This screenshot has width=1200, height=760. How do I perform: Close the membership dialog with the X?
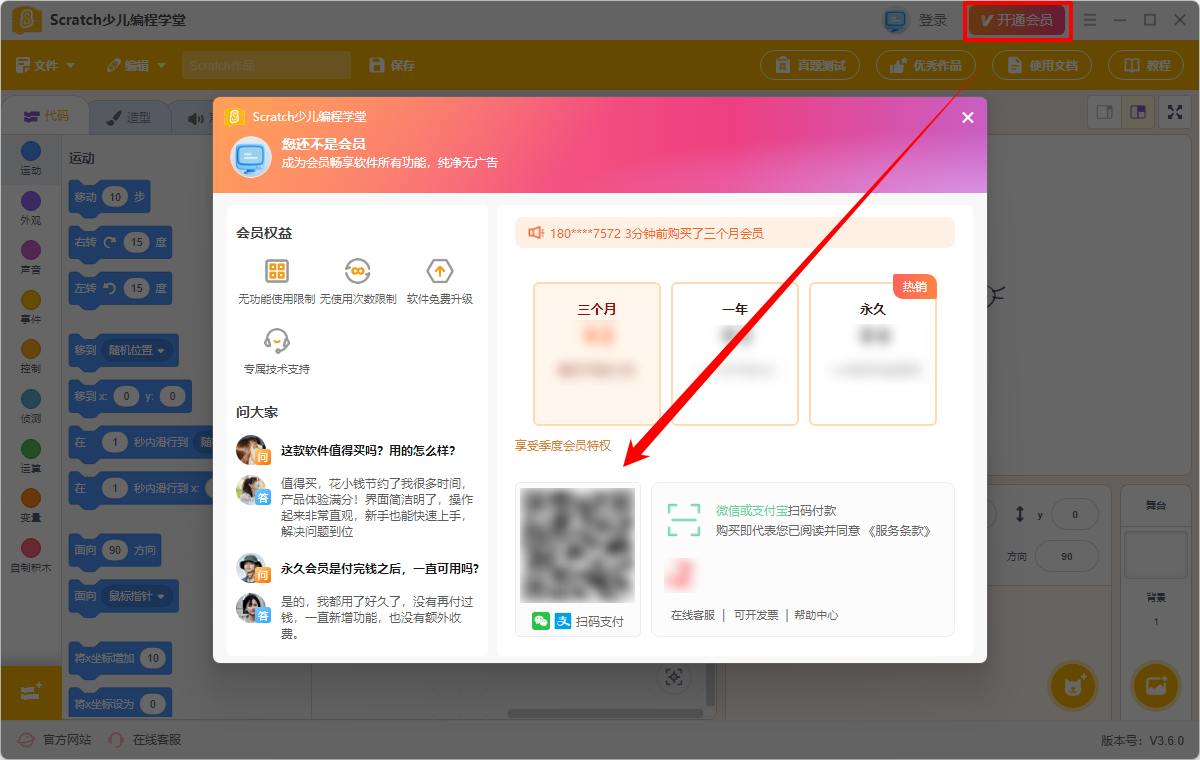[x=967, y=117]
